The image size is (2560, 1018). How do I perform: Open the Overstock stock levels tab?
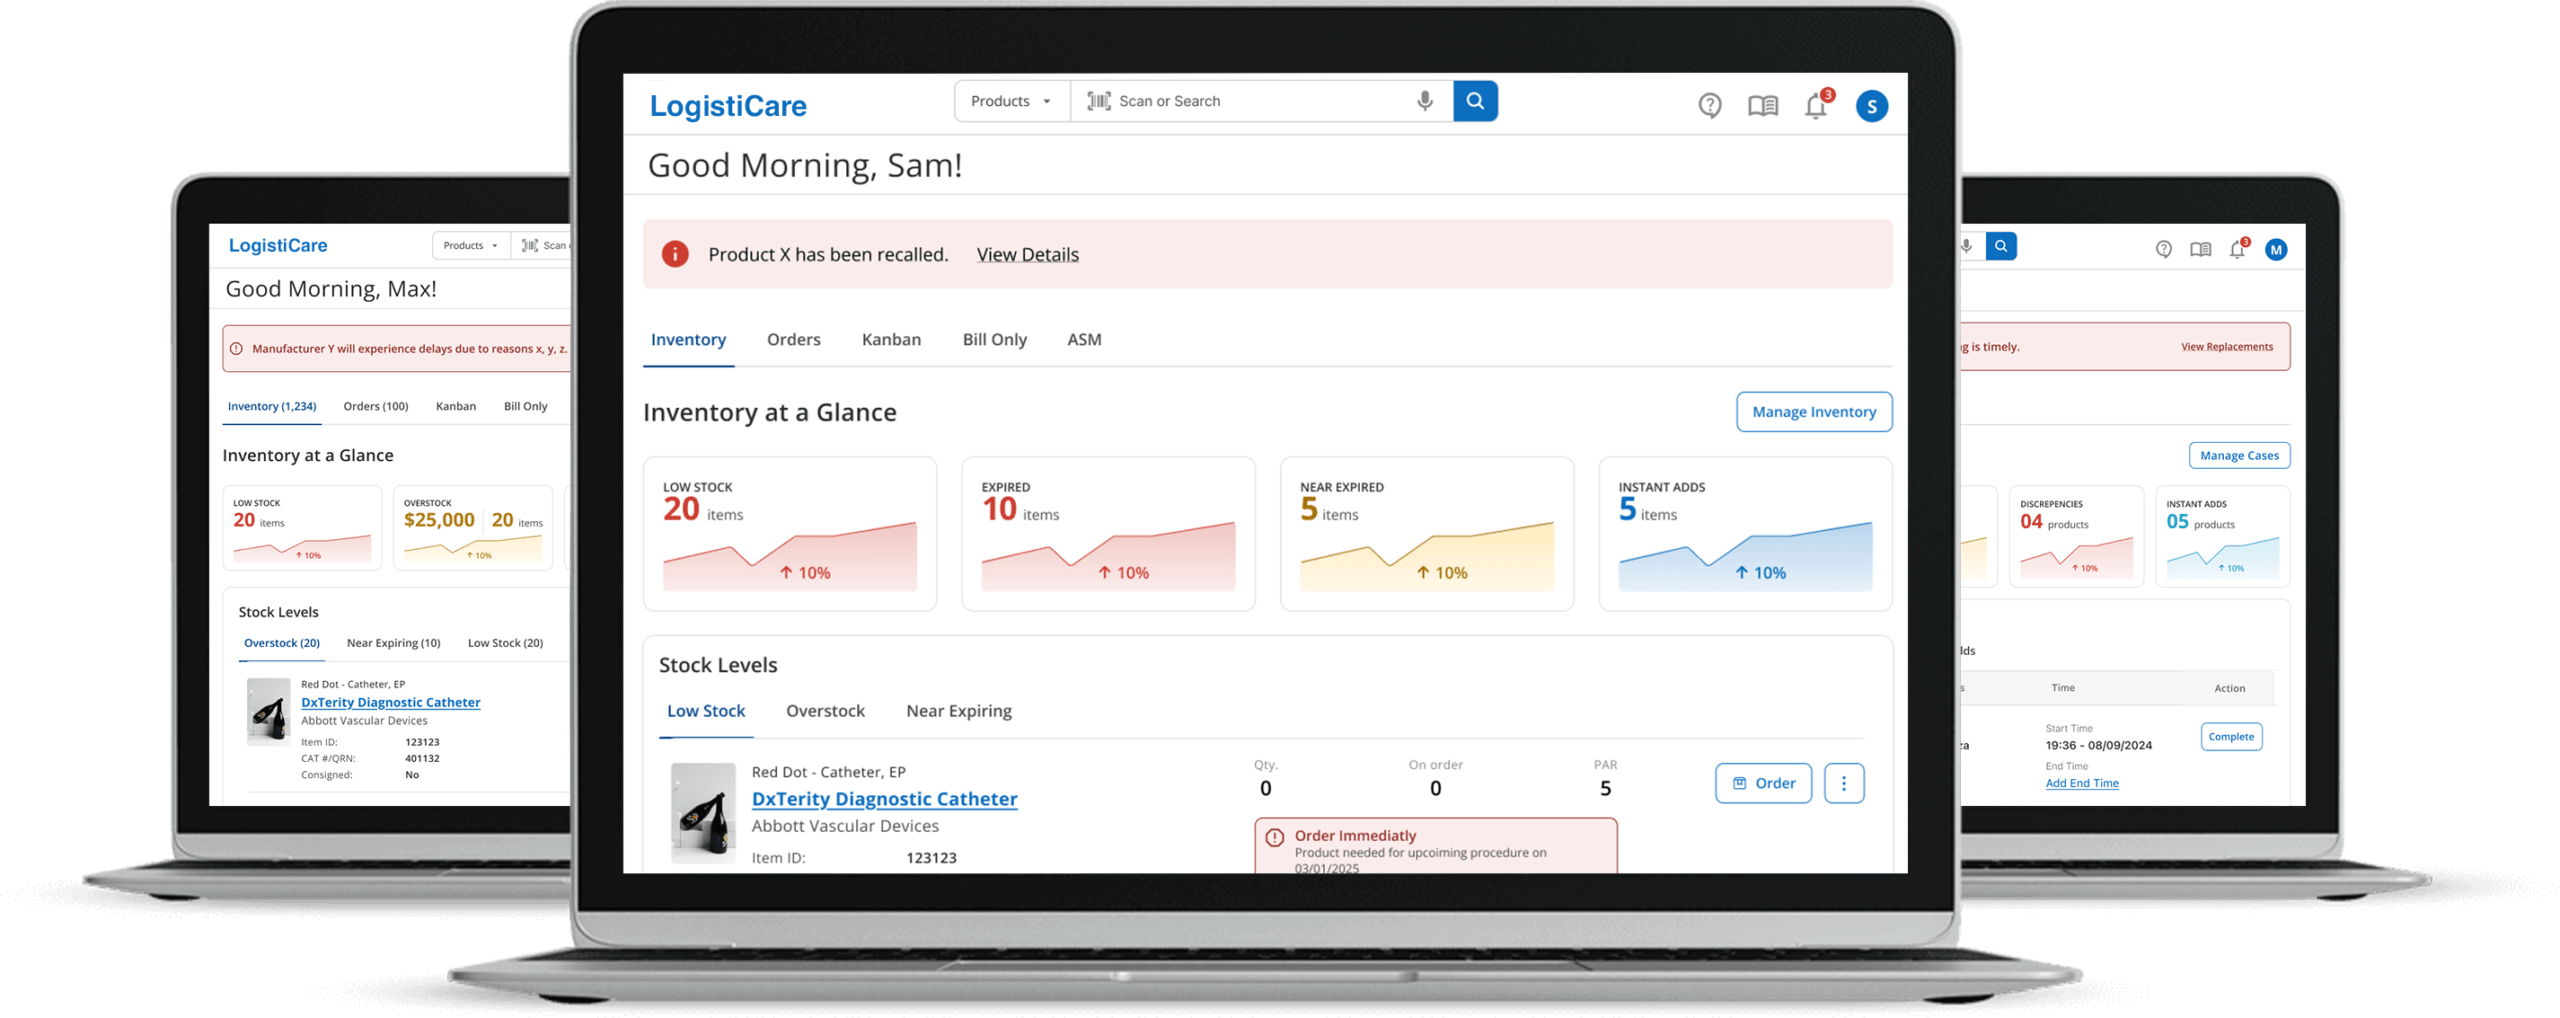coord(825,711)
